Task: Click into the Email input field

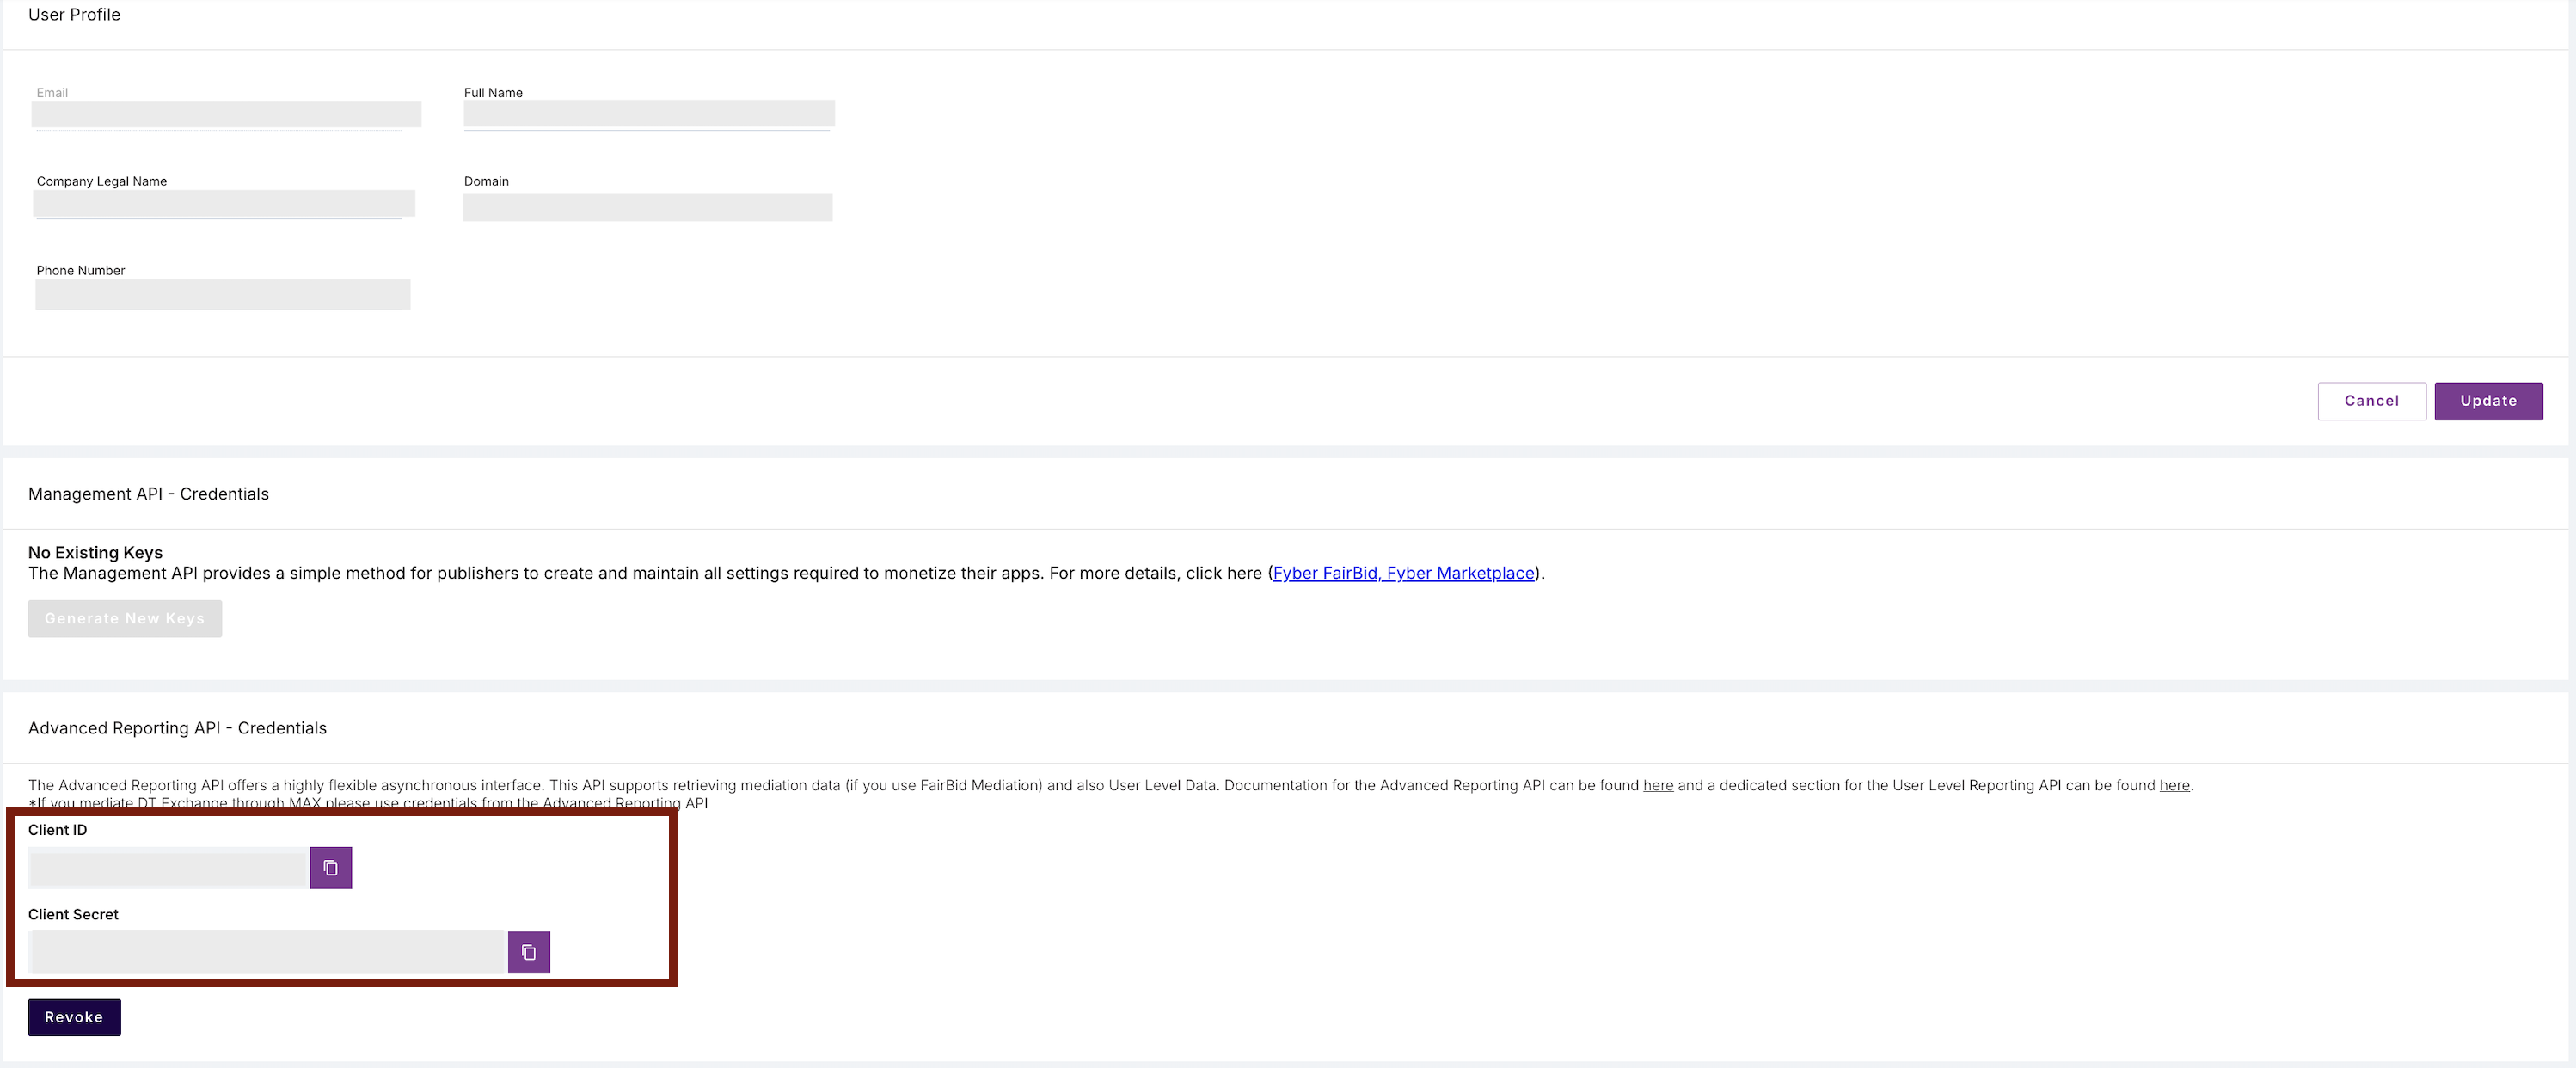Action: pyautogui.click(x=227, y=114)
